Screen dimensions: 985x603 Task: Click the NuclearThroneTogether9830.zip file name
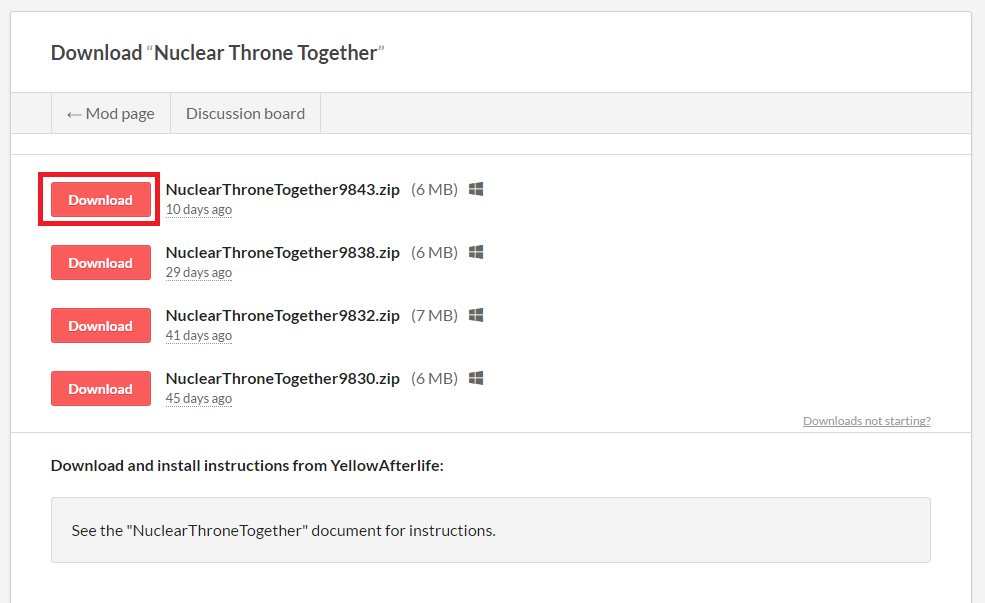282,378
